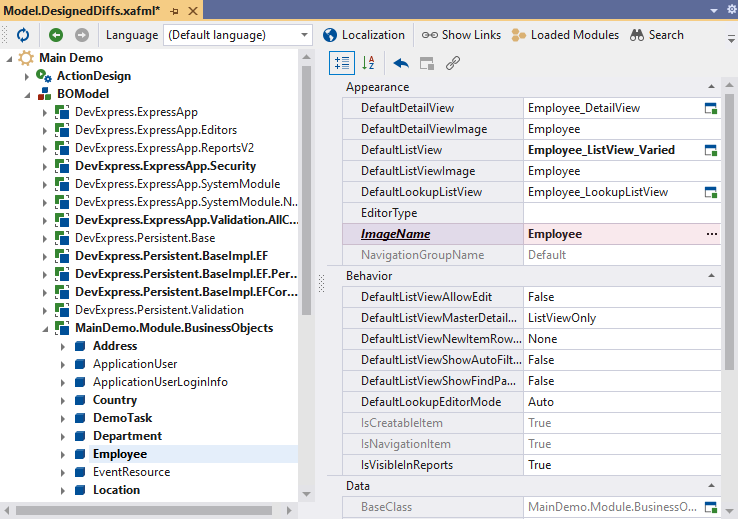This screenshot has width=738, height=519.
Task: Expand the Department class node
Action: [x=63, y=437]
